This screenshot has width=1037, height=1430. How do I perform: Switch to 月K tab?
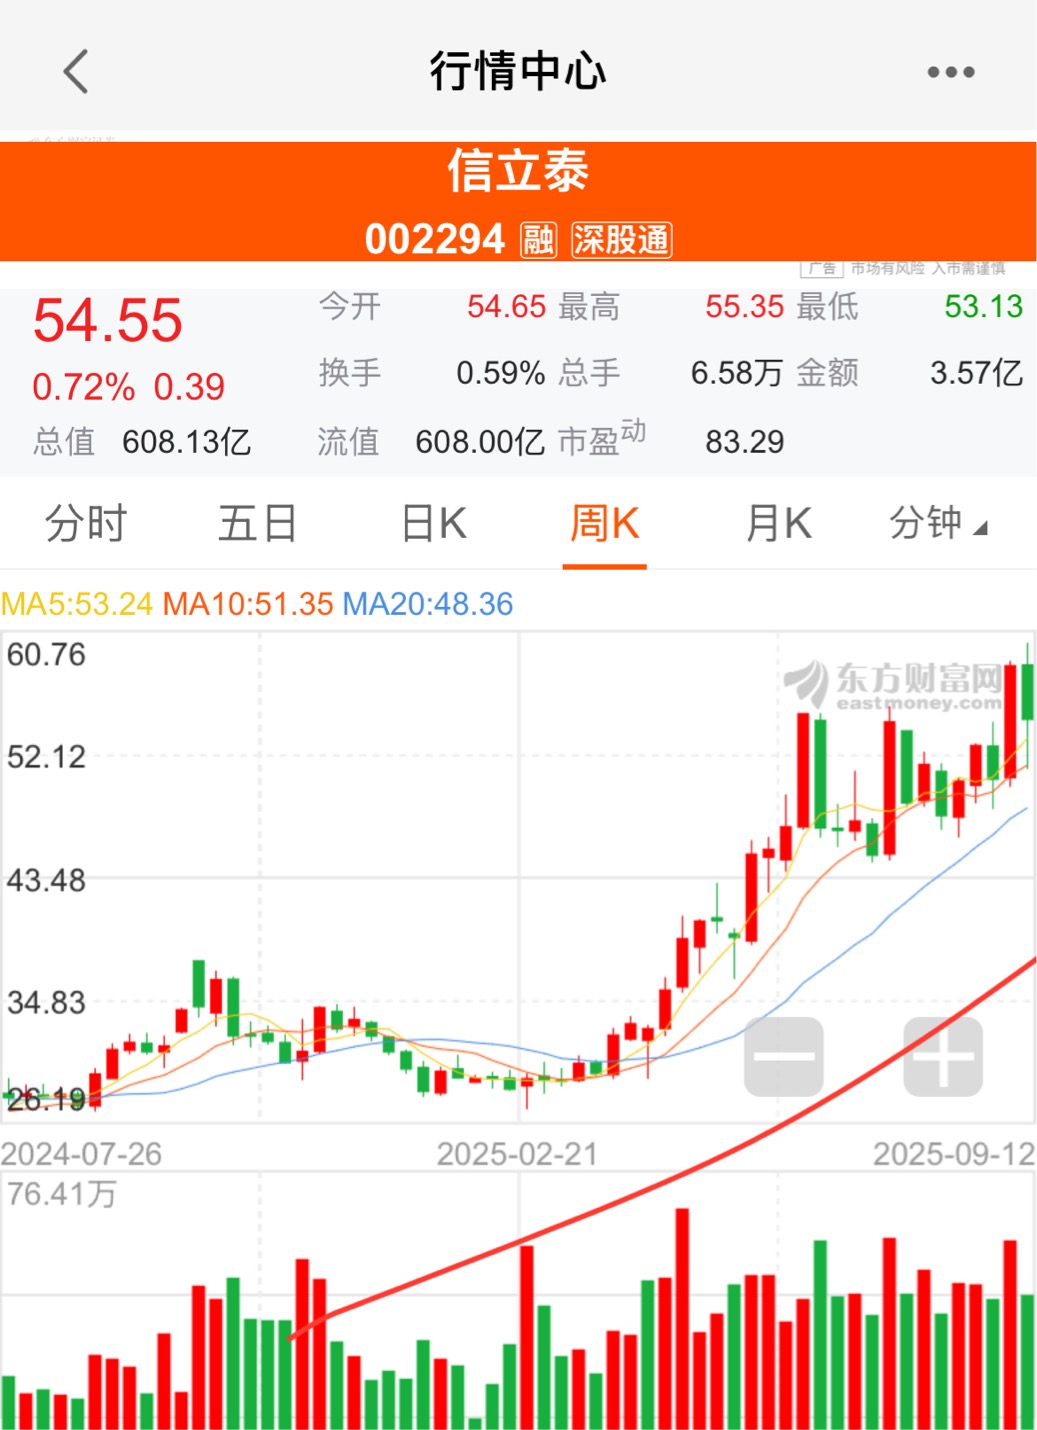pyautogui.click(x=778, y=523)
